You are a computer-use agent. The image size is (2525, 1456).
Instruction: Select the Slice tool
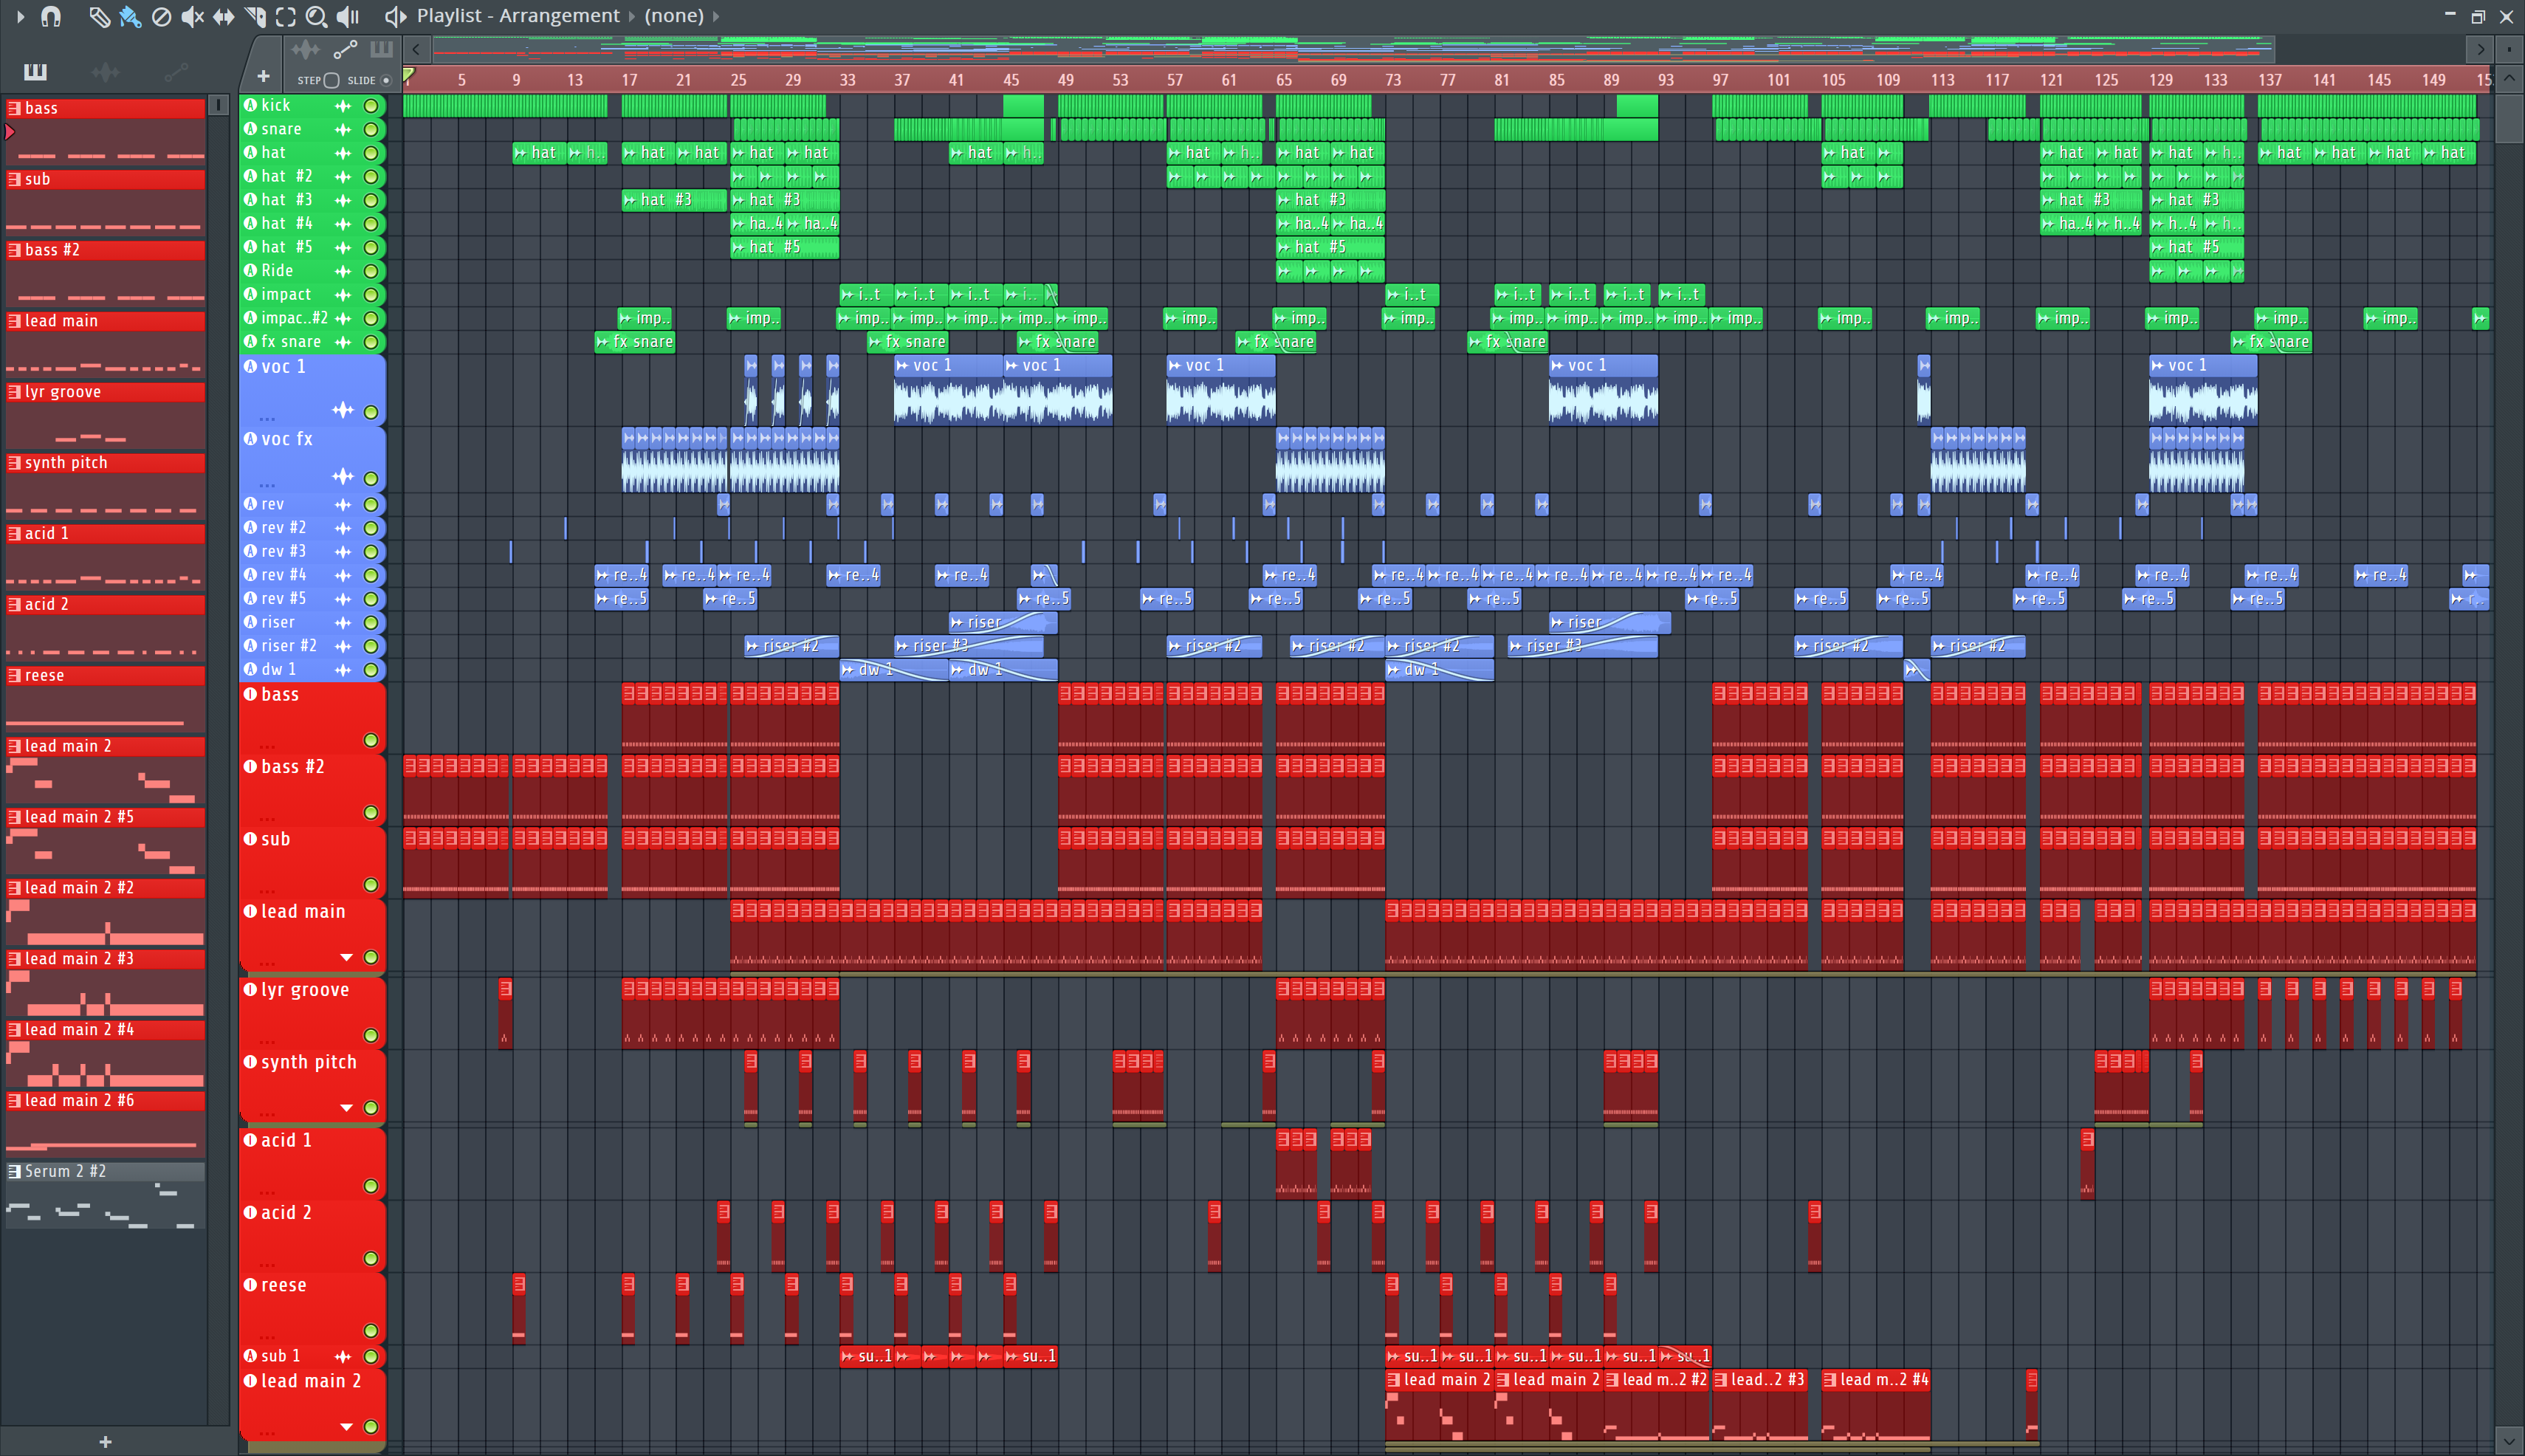click(x=255, y=16)
